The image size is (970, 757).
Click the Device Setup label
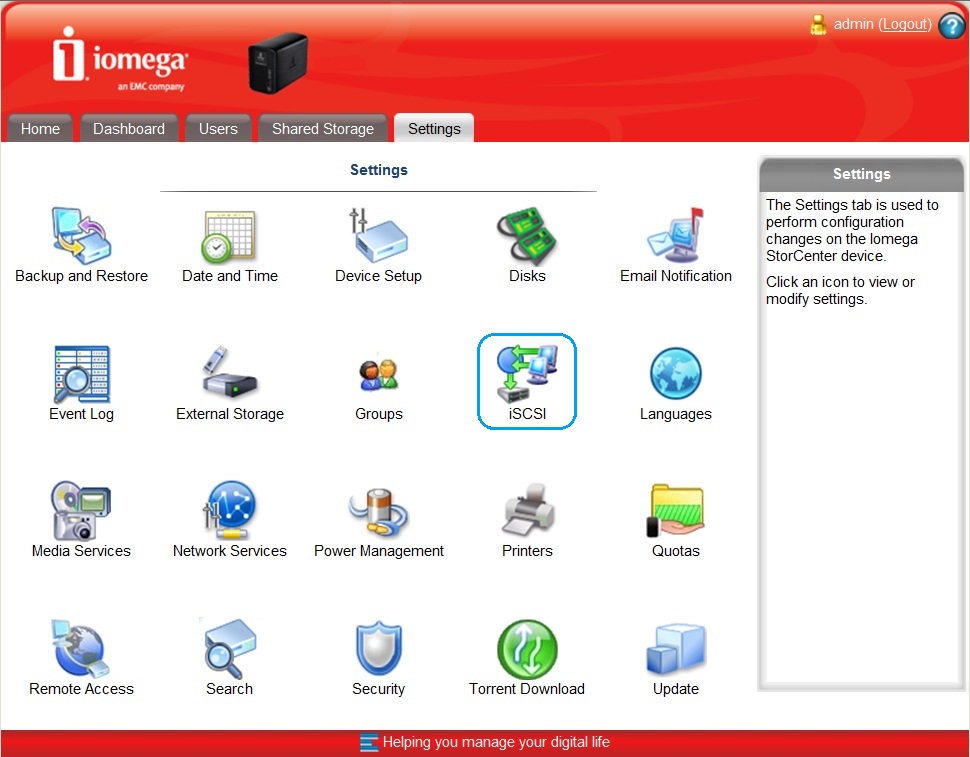coord(378,276)
